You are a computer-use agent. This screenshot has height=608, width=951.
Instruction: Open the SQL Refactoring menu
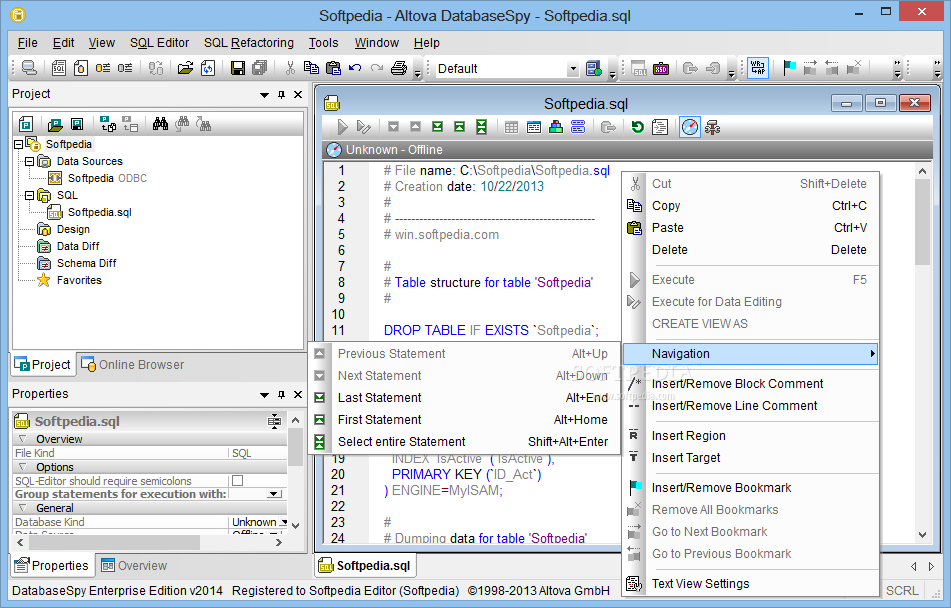click(249, 42)
